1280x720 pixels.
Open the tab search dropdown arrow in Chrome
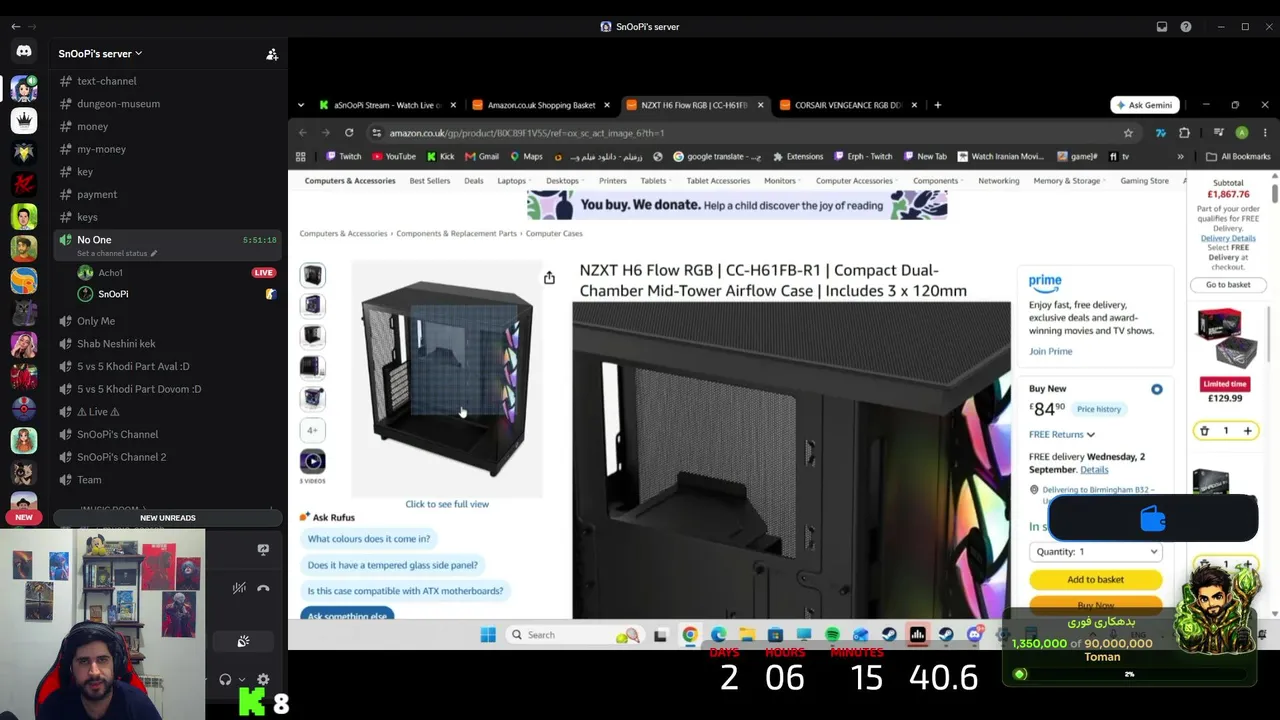301,105
